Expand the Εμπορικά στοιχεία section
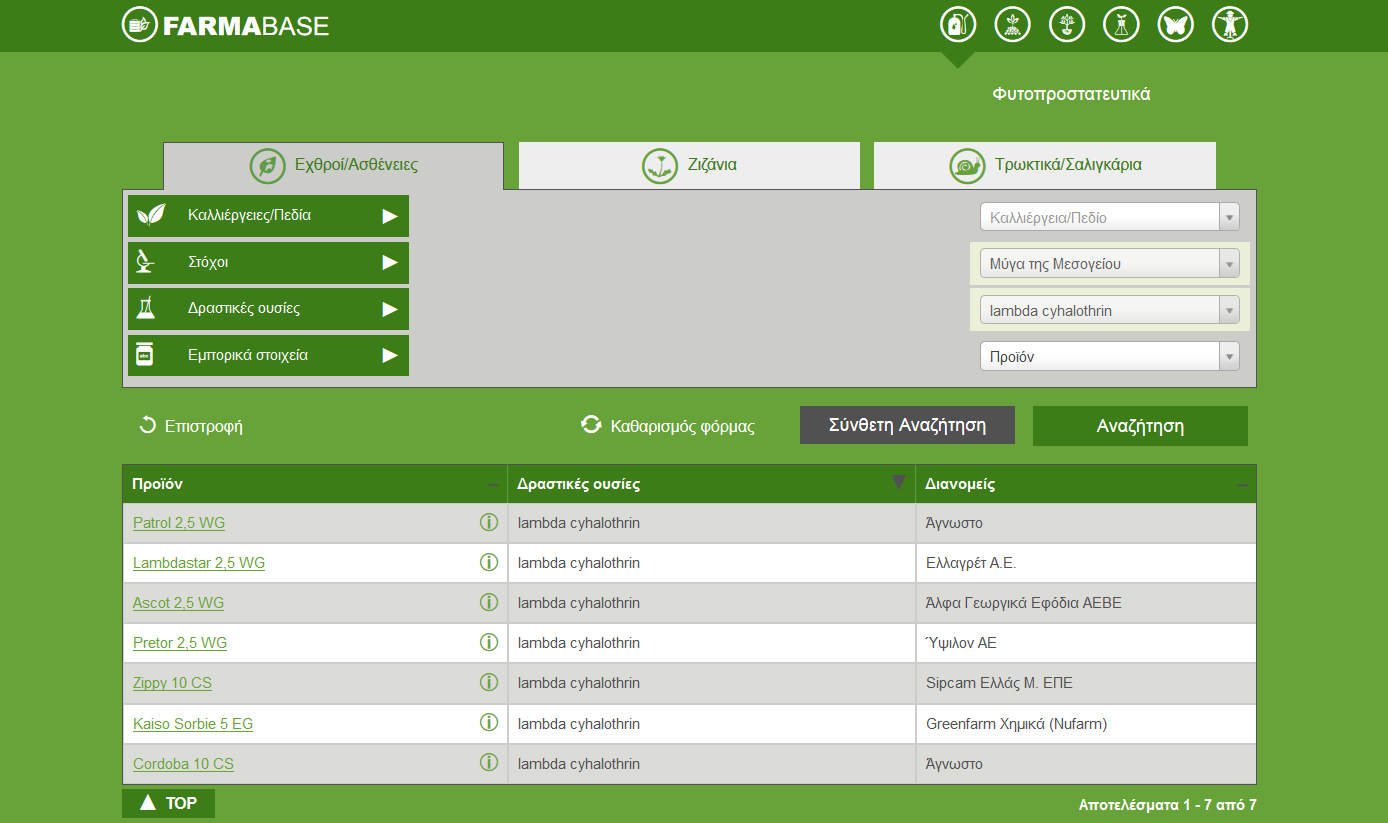The height and width of the screenshot is (823, 1388). point(268,356)
